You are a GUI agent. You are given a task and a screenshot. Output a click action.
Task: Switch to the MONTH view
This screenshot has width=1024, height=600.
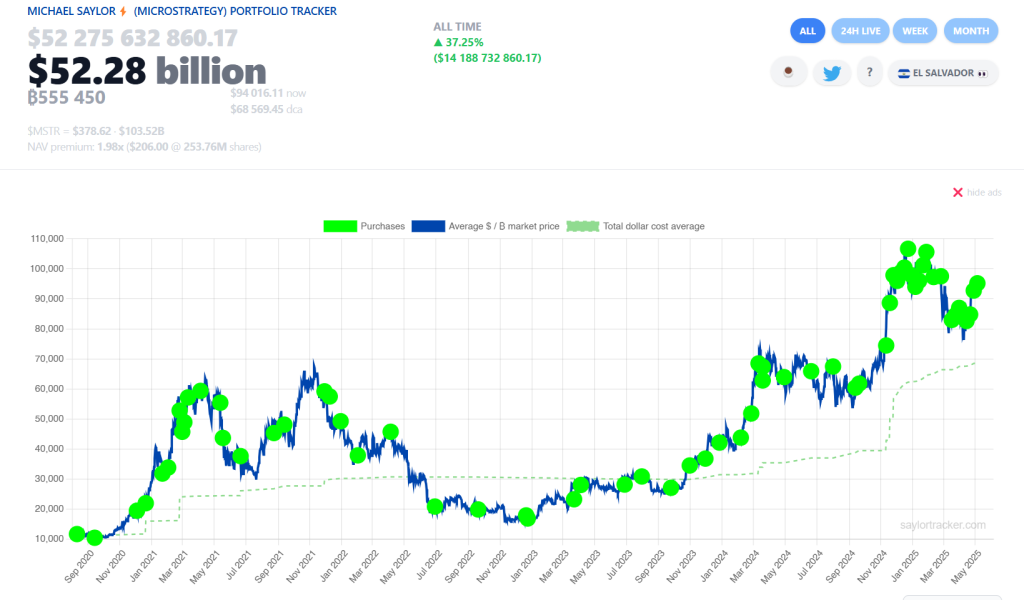pos(971,30)
